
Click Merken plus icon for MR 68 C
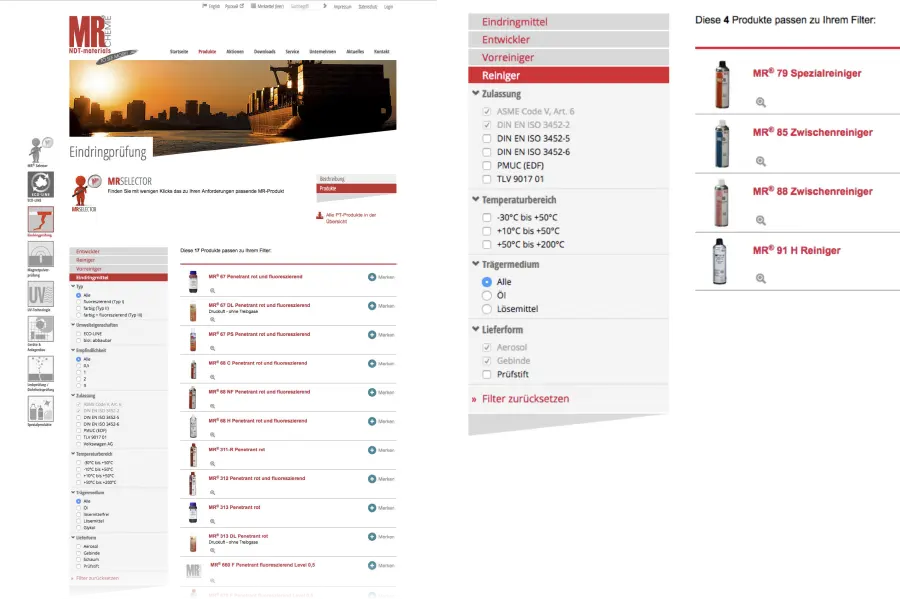[x=372, y=363]
